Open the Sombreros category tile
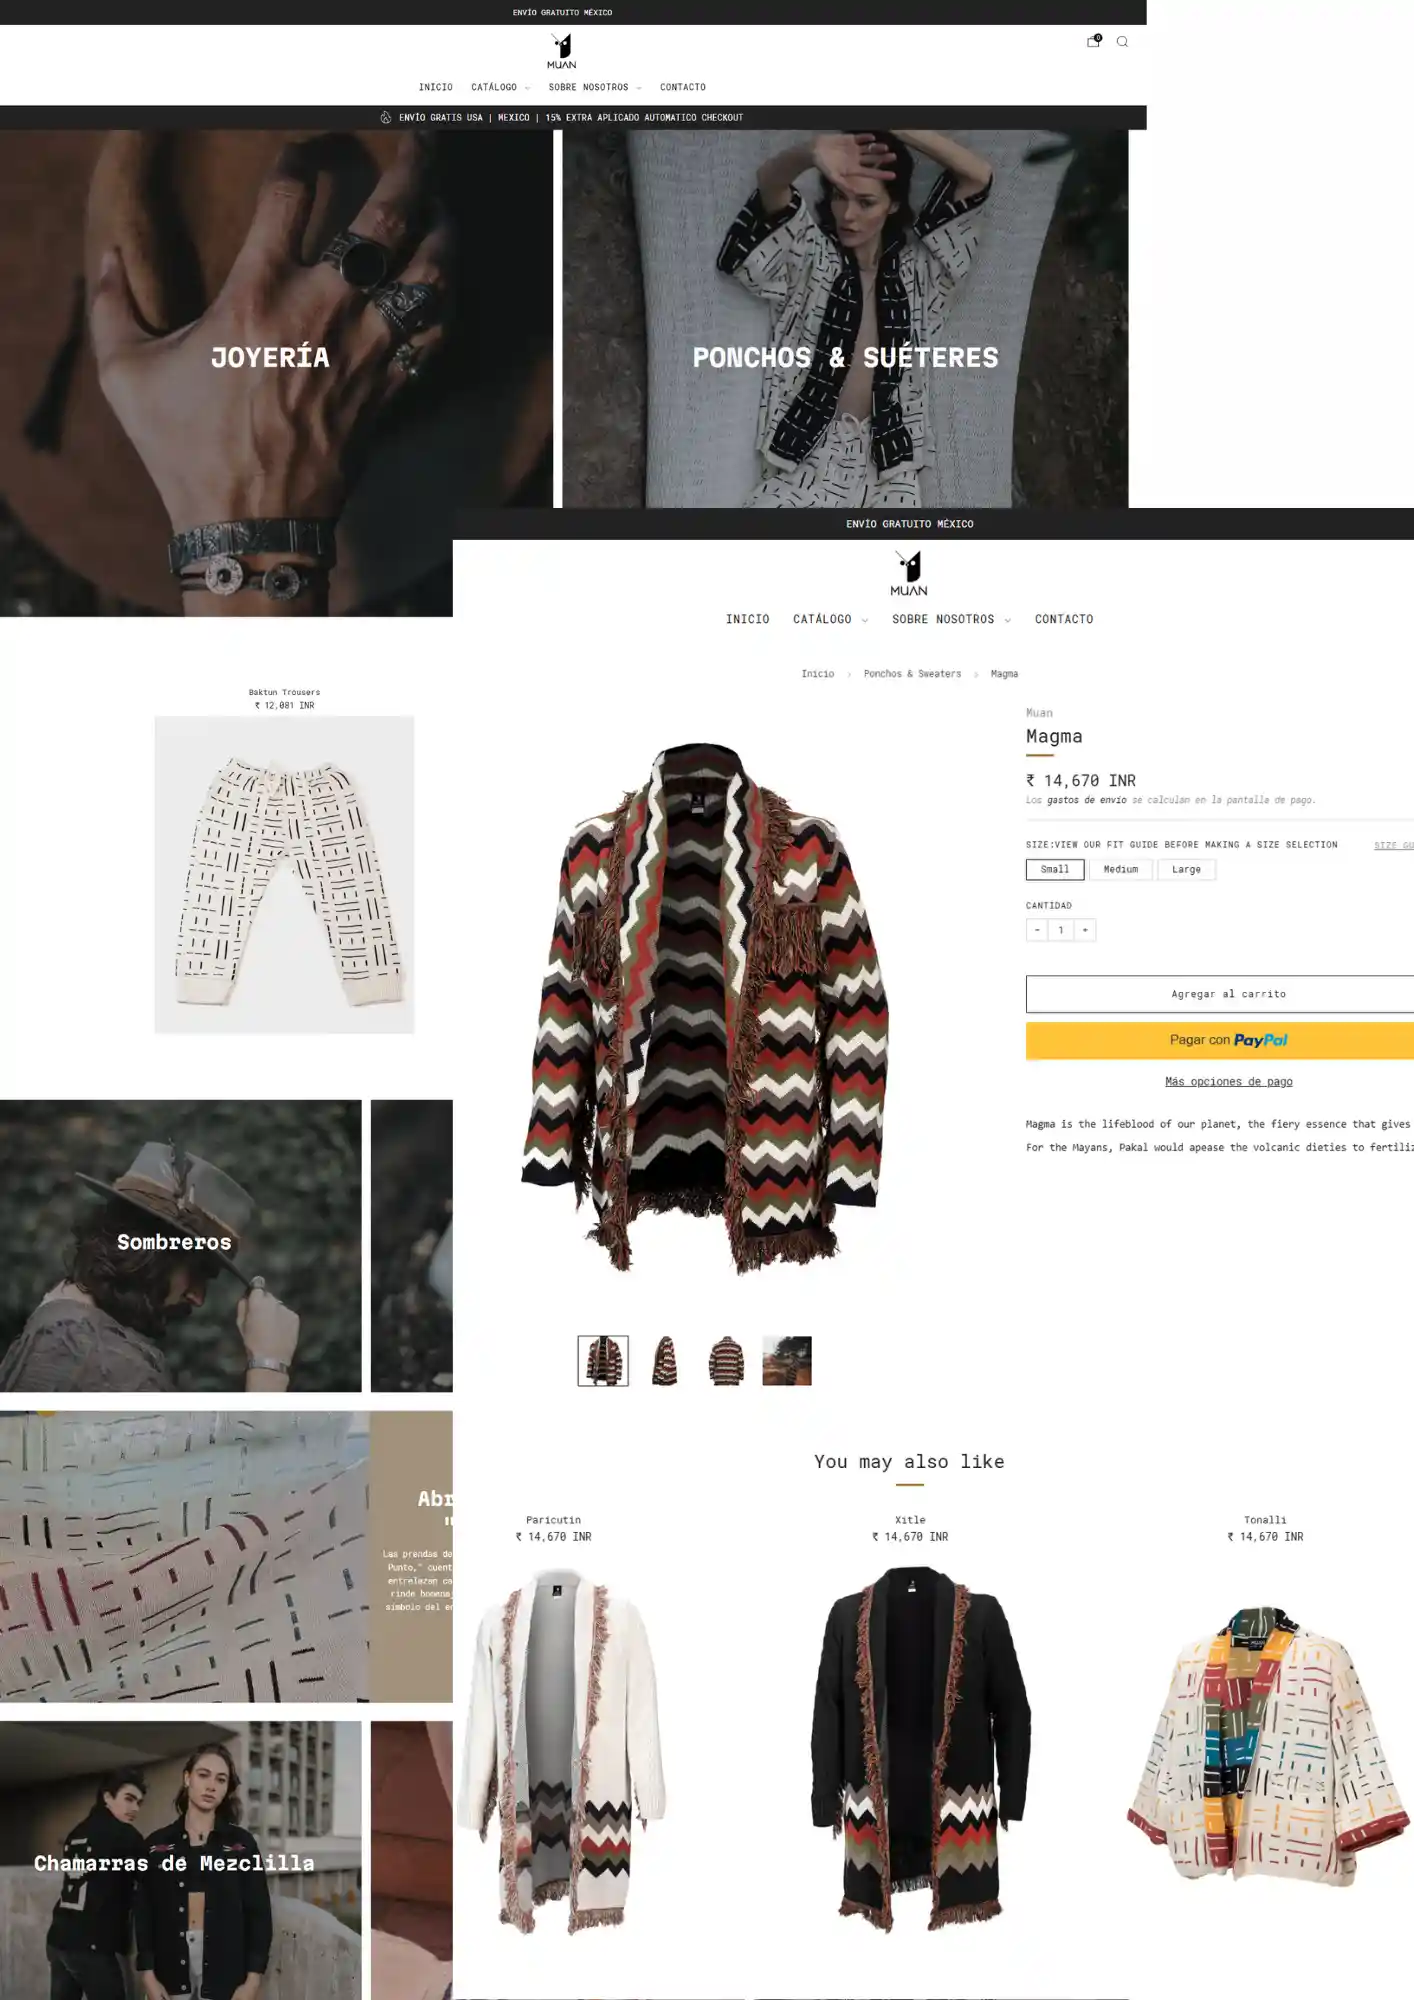The height and width of the screenshot is (2000, 1414). (181, 1246)
